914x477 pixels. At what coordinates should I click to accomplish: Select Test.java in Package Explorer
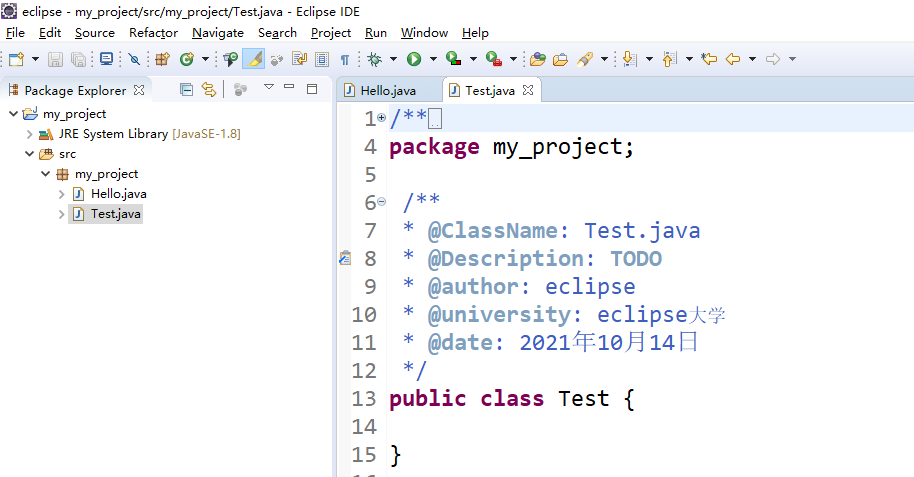point(115,214)
